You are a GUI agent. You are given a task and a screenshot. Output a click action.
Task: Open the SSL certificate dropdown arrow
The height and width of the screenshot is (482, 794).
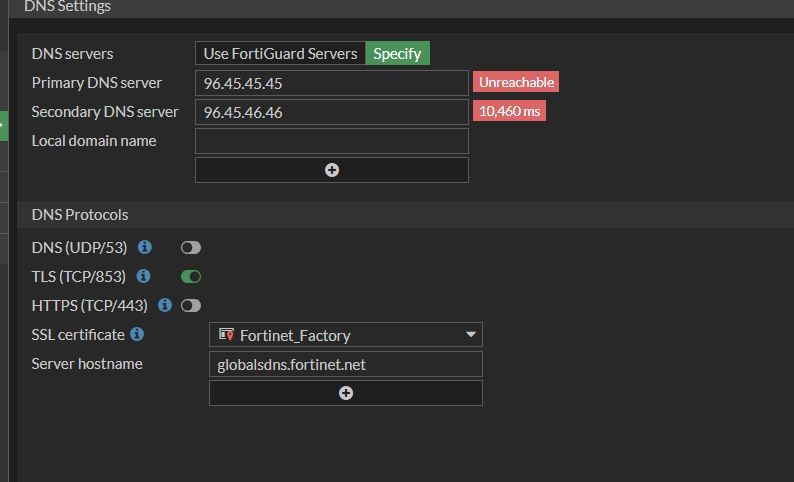coord(471,335)
